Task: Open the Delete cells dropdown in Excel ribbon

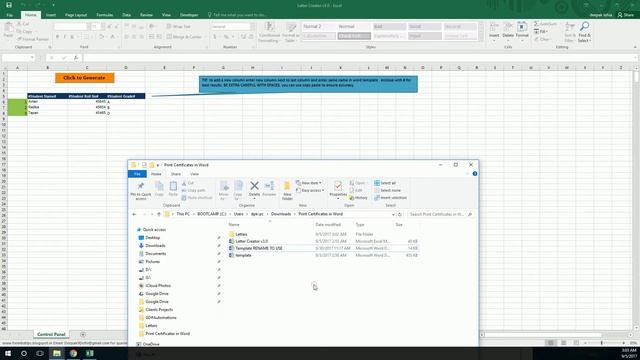Action: tap(508, 32)
